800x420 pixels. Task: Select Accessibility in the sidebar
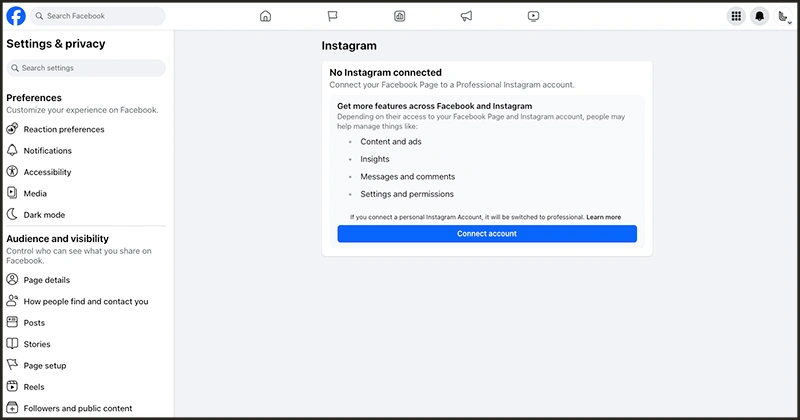coord(47,172)
